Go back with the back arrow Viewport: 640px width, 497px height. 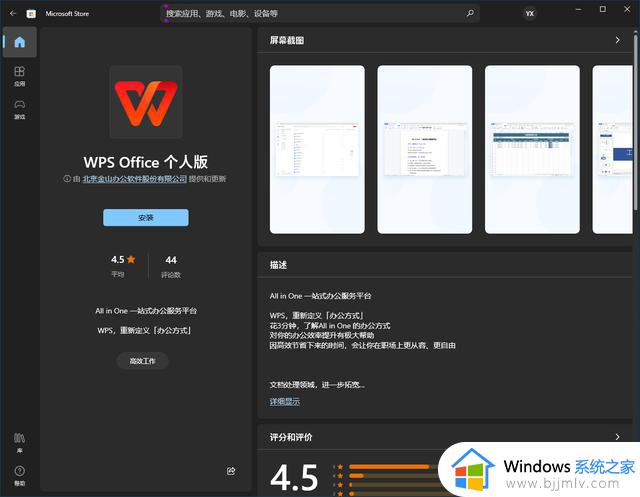(x=13, y=13)
